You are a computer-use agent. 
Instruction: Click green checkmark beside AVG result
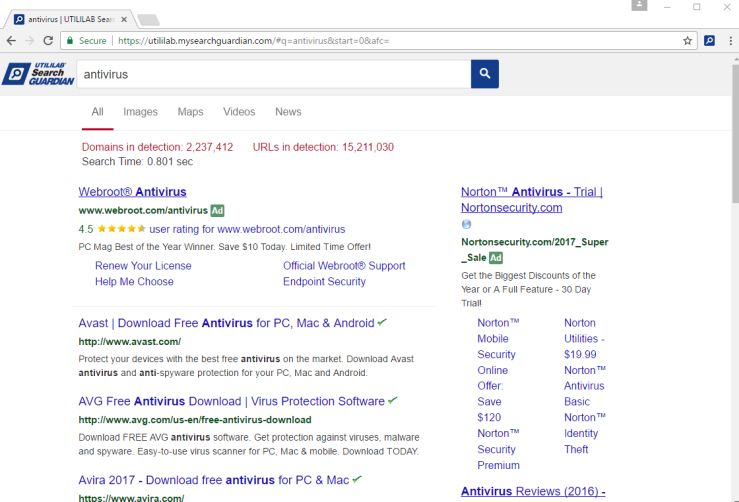(392, 401)
